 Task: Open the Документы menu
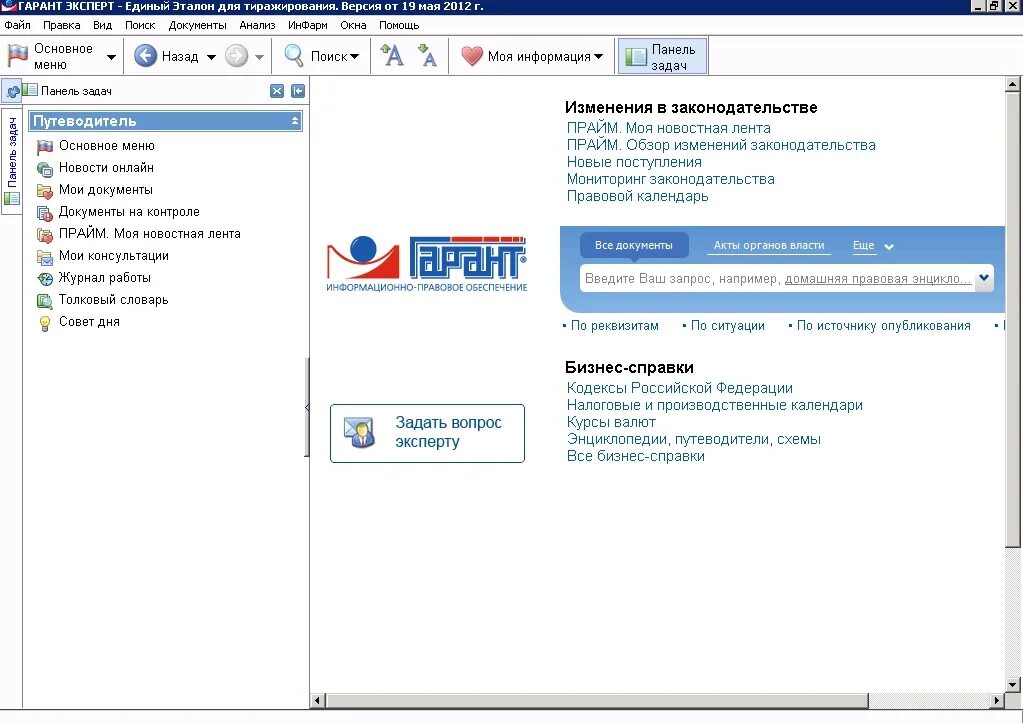tap(197, 25)
